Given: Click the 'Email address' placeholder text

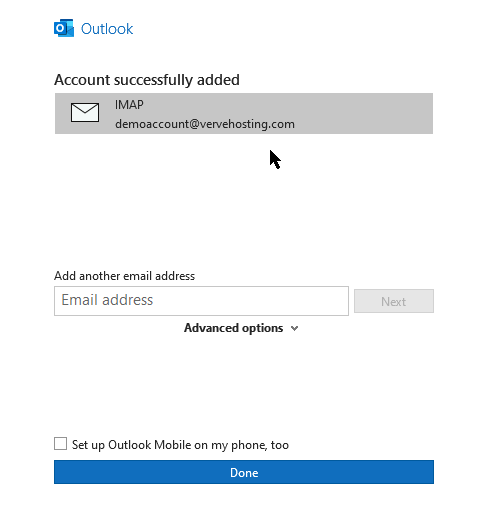Looking at the screenshot, I should tap(107, 300).
